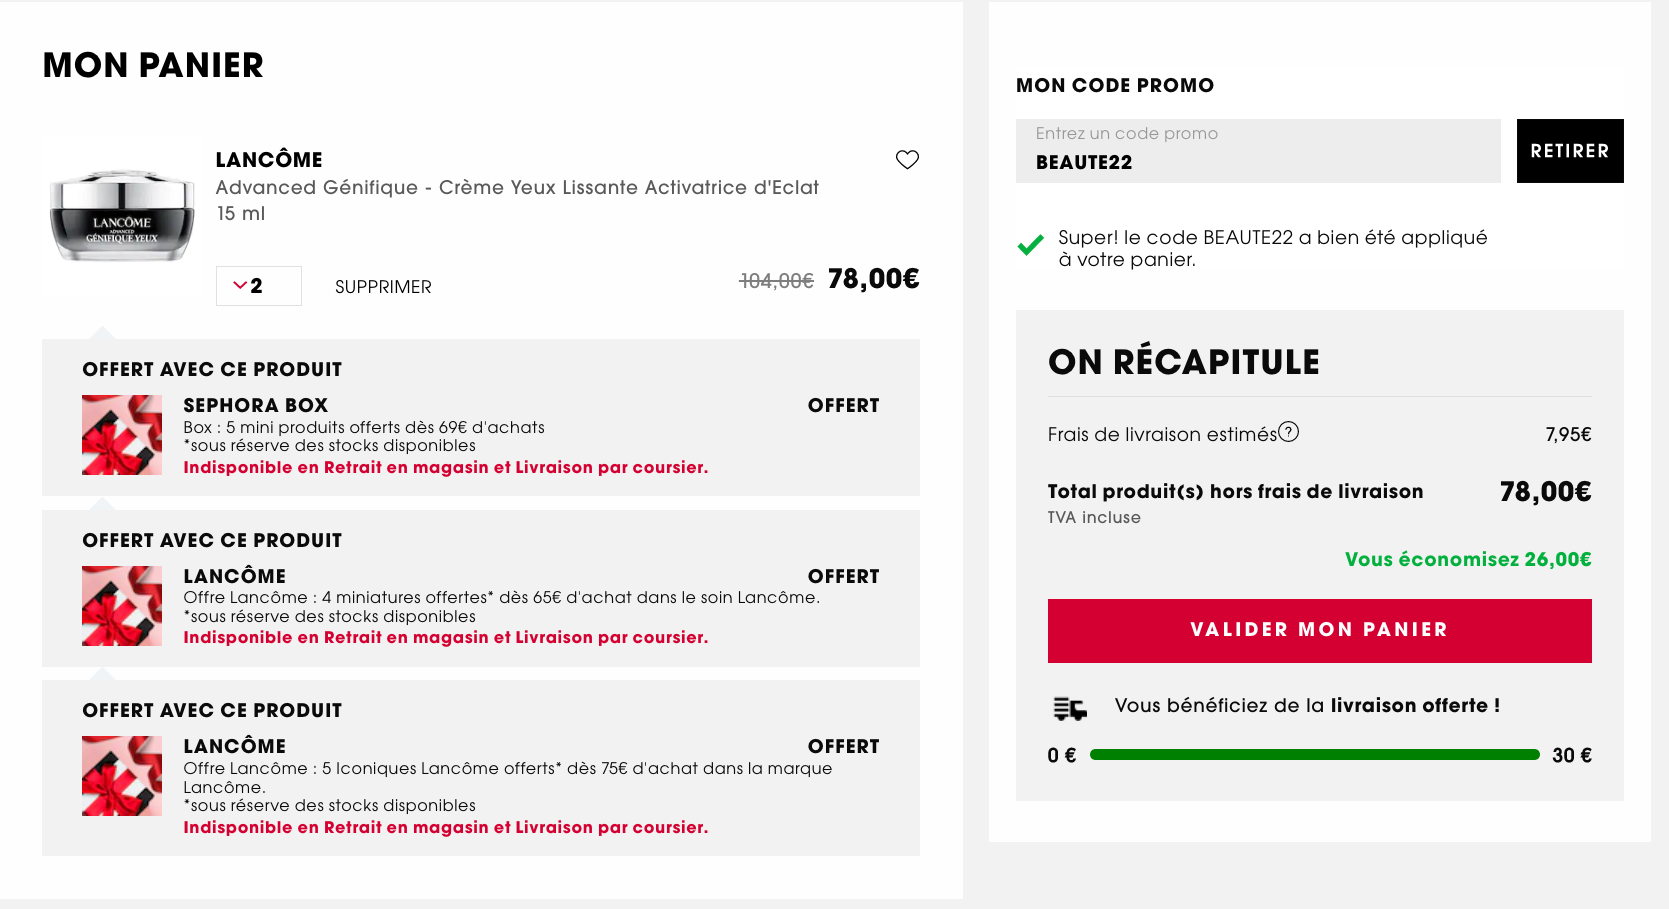This screenshot has height=909, width=1669.
Task: Click SUPPRIMER to remove the product
Action: (x=383, y=287)
